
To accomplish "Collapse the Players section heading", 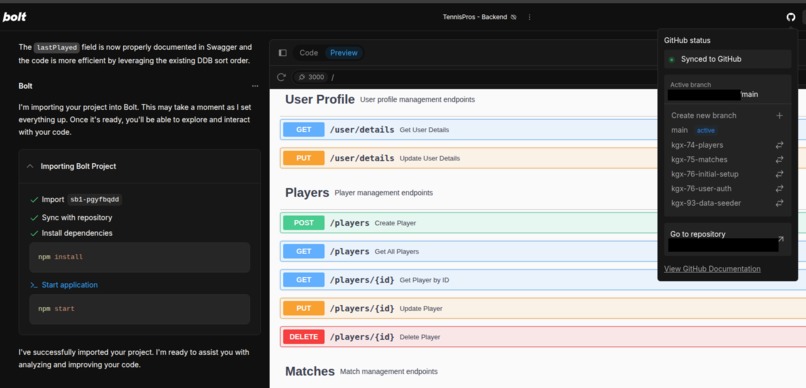I will point(307,193).
